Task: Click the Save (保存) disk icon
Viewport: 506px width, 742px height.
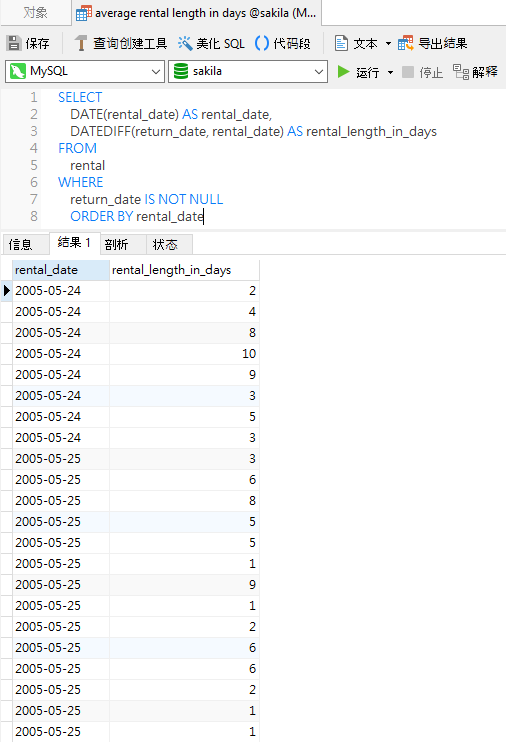Action: [14, 43]
